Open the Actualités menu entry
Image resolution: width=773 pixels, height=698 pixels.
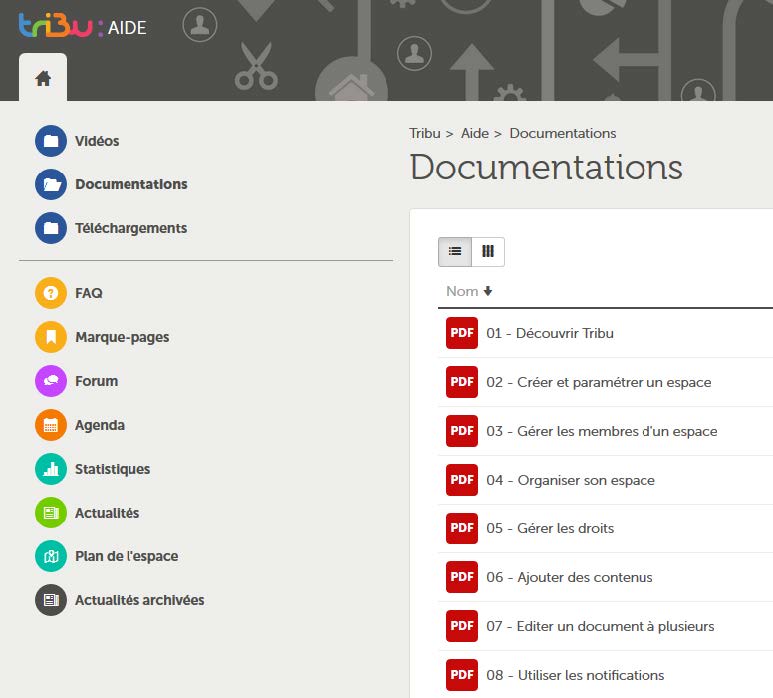click(x=107, y=513)
